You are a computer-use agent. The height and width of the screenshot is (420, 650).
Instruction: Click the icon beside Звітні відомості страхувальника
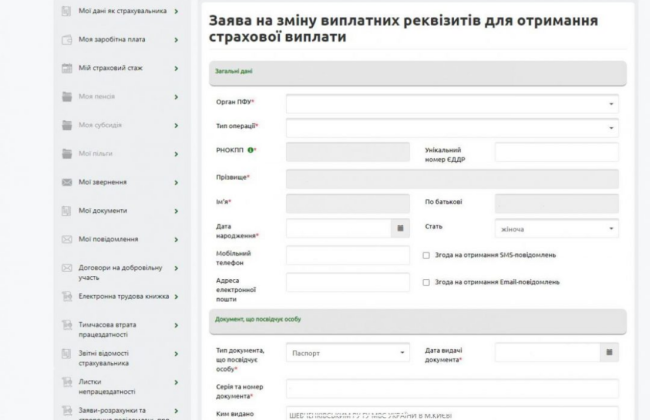pos(66,354)
